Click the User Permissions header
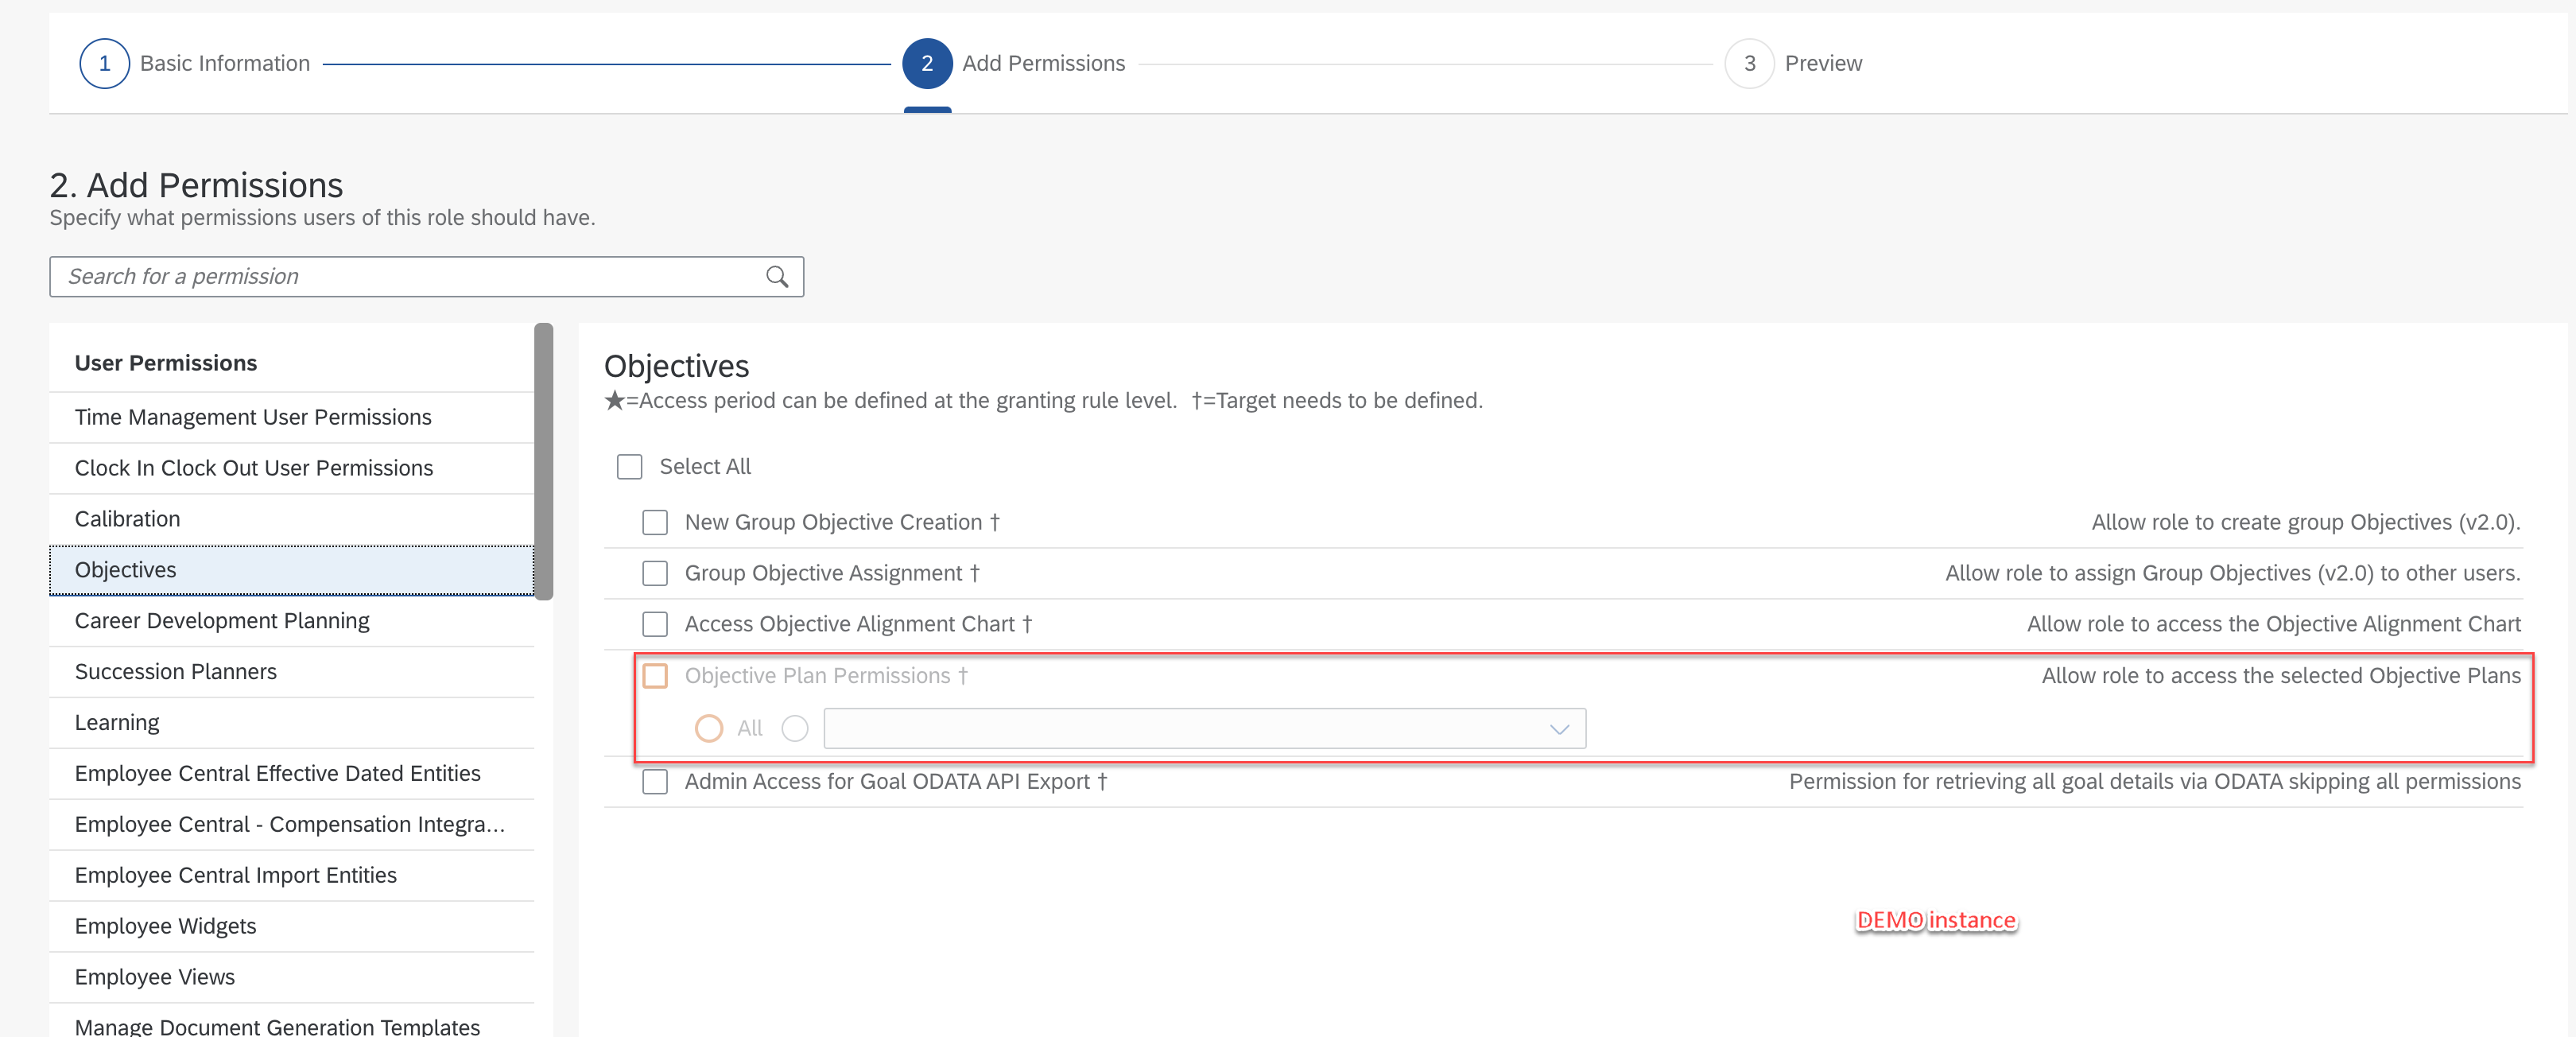Viewport: 2576px width, 1037px height. click(x=166, y=364)
